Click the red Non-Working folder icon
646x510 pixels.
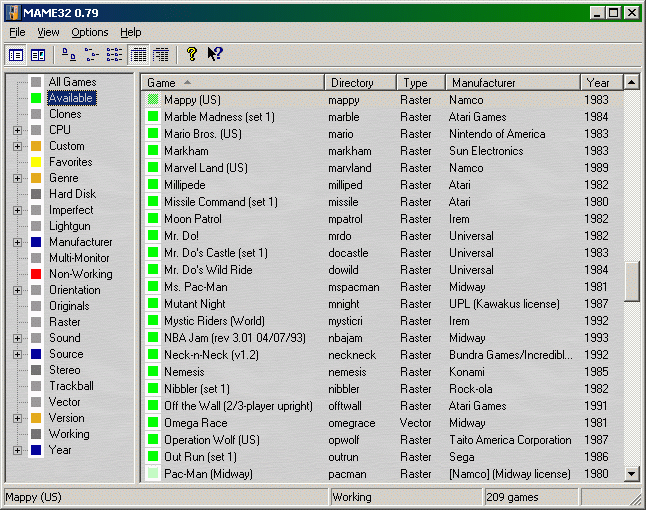point(36,274)
